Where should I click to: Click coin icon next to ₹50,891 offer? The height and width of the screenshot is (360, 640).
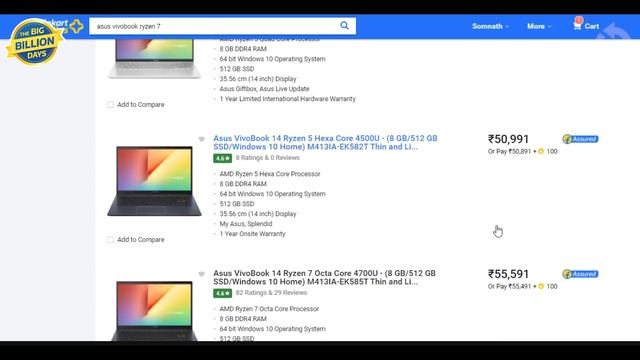pos(541,151)
